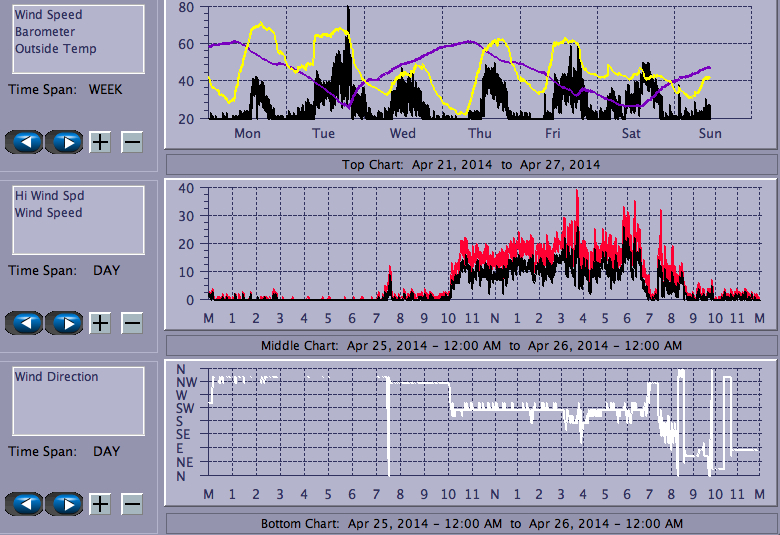
Task: Select Wind Speed in the top chart list
Action: [x=48, y=15]
